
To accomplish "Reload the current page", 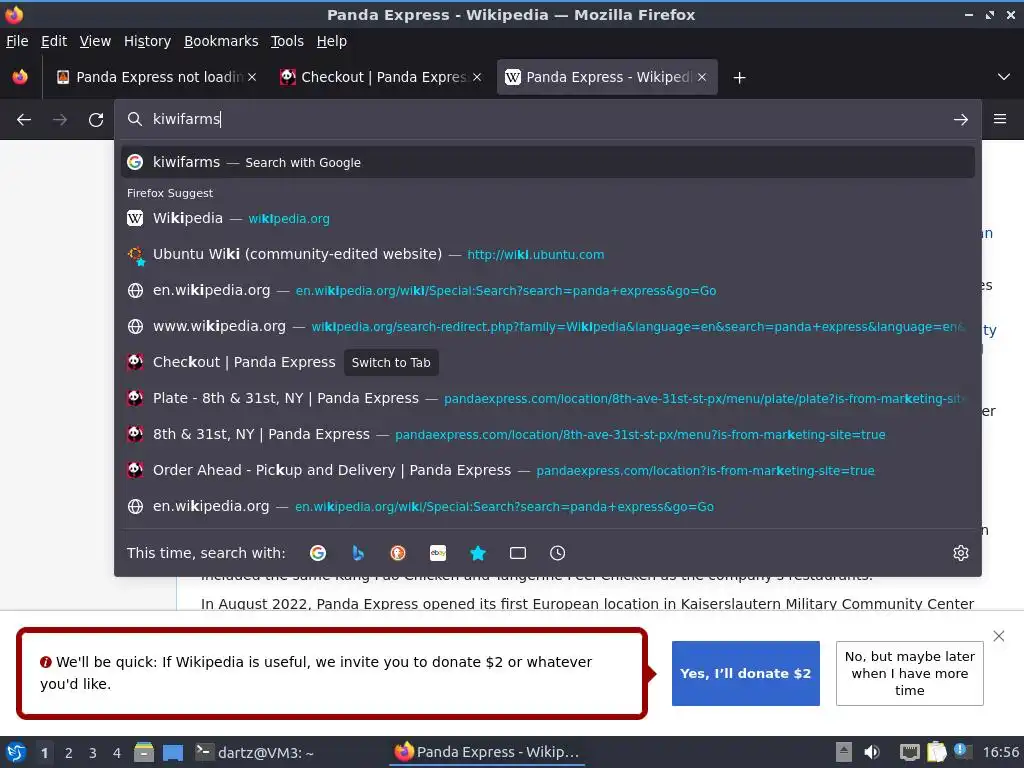I will click(96, 120).
